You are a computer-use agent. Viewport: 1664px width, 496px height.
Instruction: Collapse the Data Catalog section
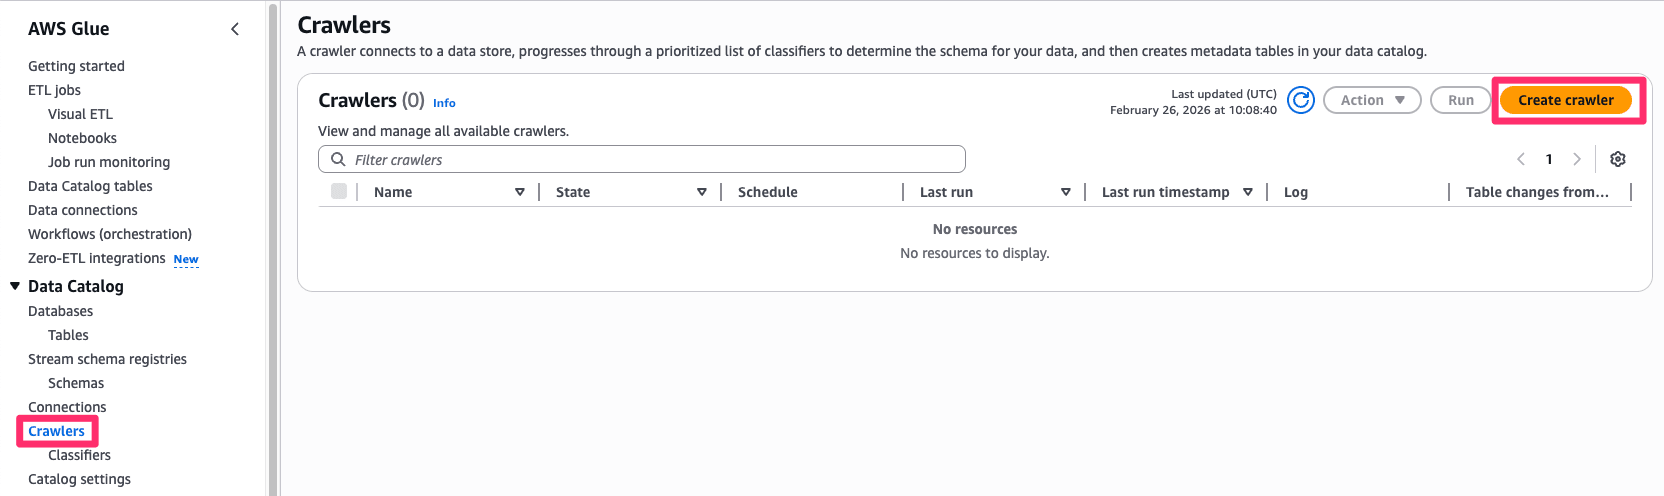click(15, 286)
